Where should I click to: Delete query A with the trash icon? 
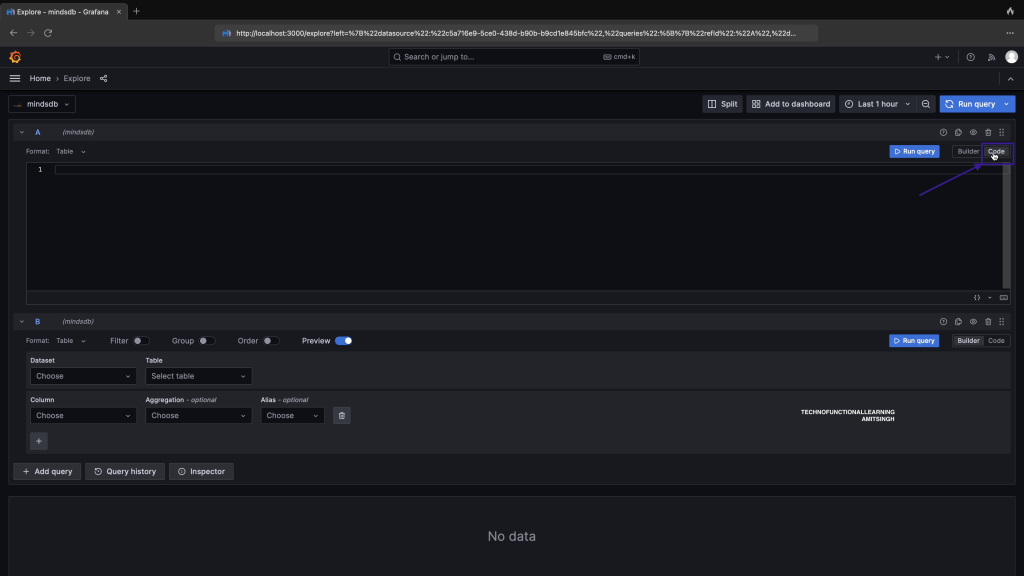pyautogui.click(x=988, y=132)
